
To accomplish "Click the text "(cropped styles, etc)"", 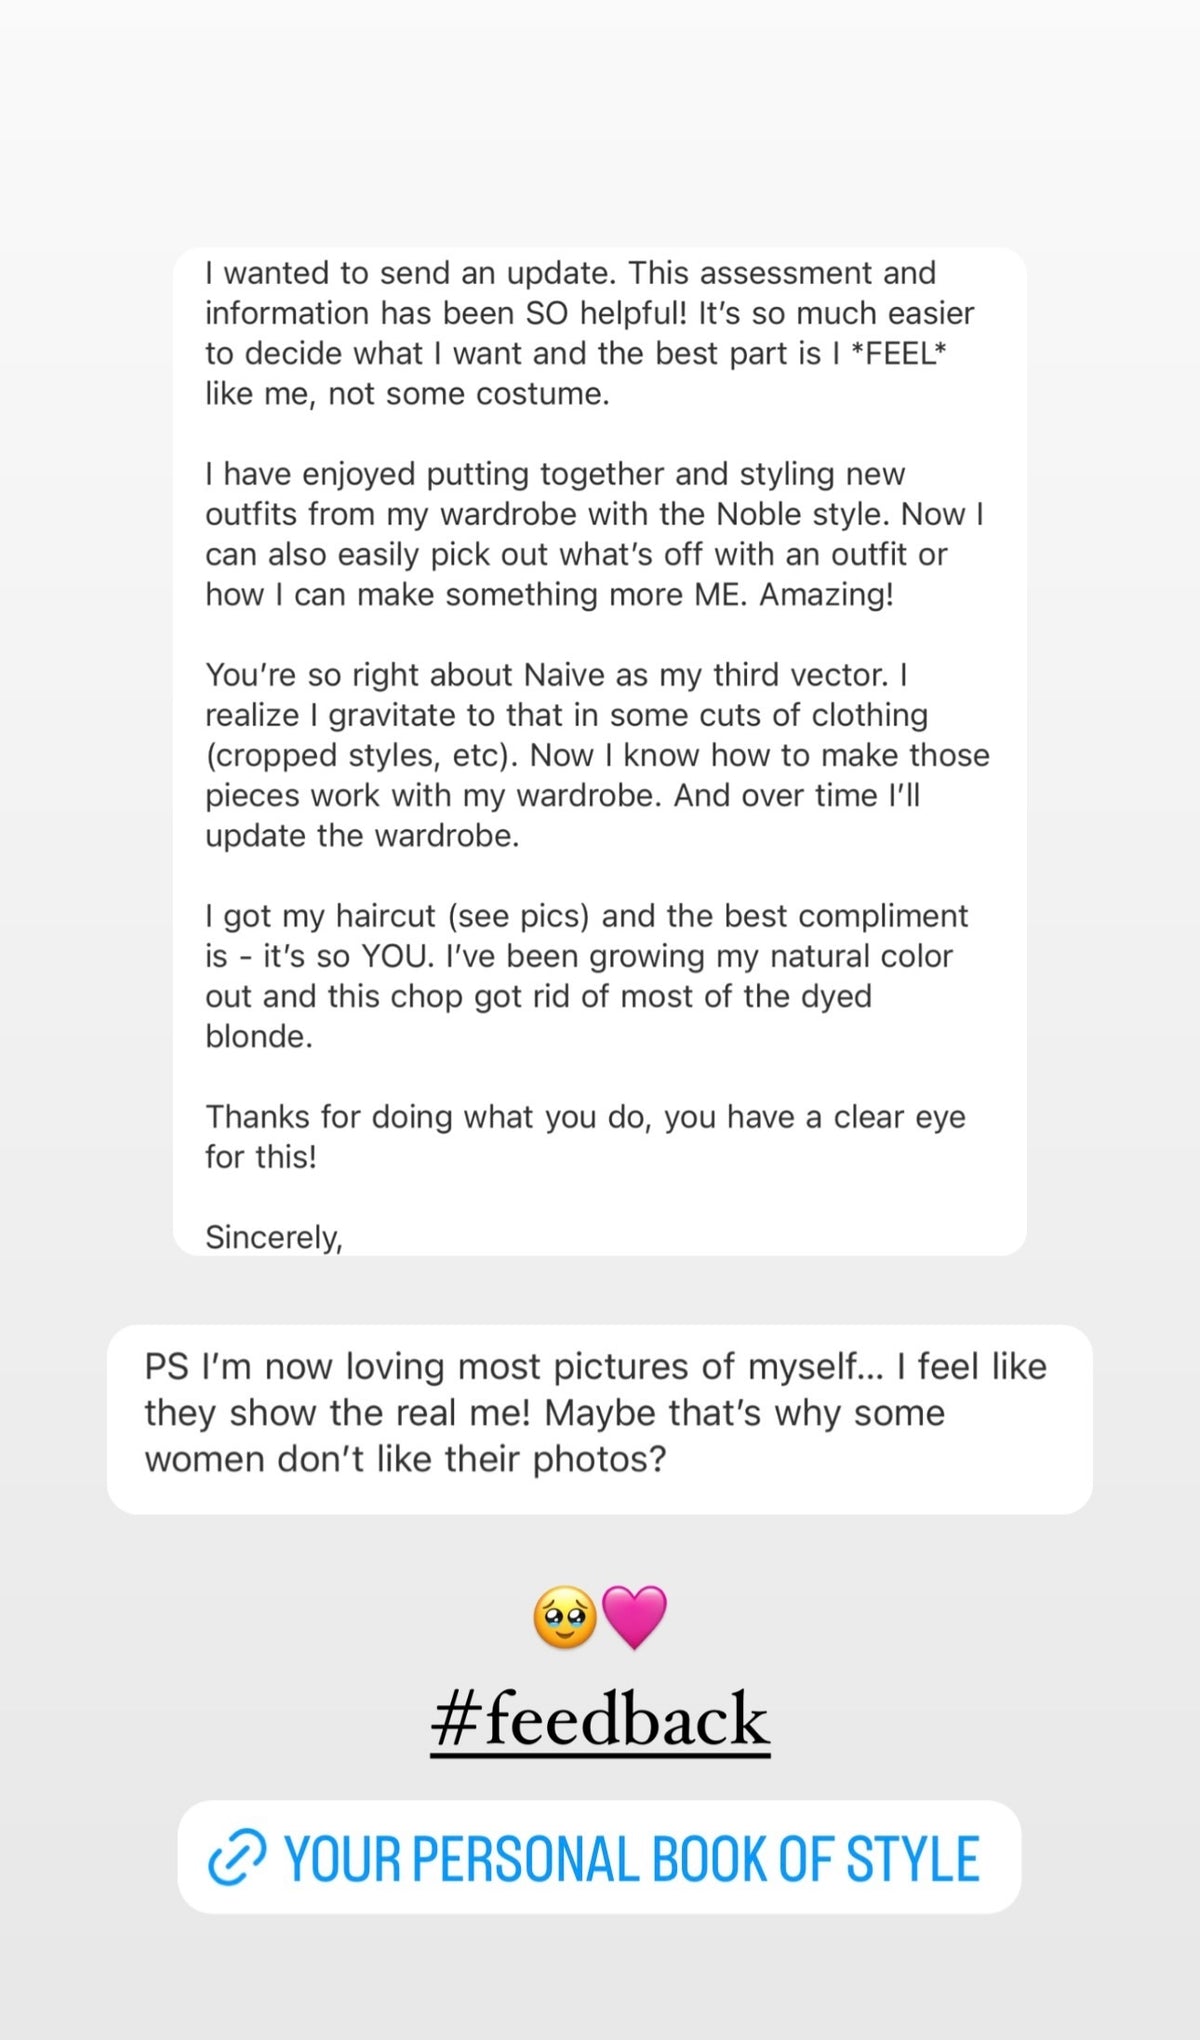I will 362,755.
